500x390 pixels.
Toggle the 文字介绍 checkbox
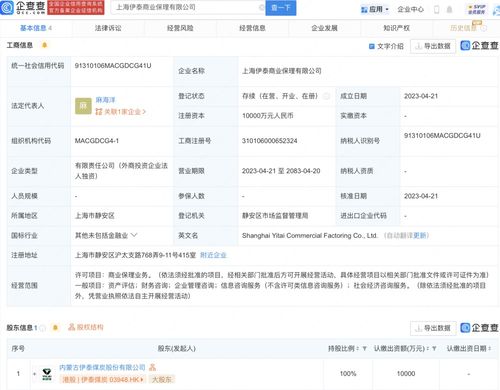pyautogui.click(x=372, y=46)
